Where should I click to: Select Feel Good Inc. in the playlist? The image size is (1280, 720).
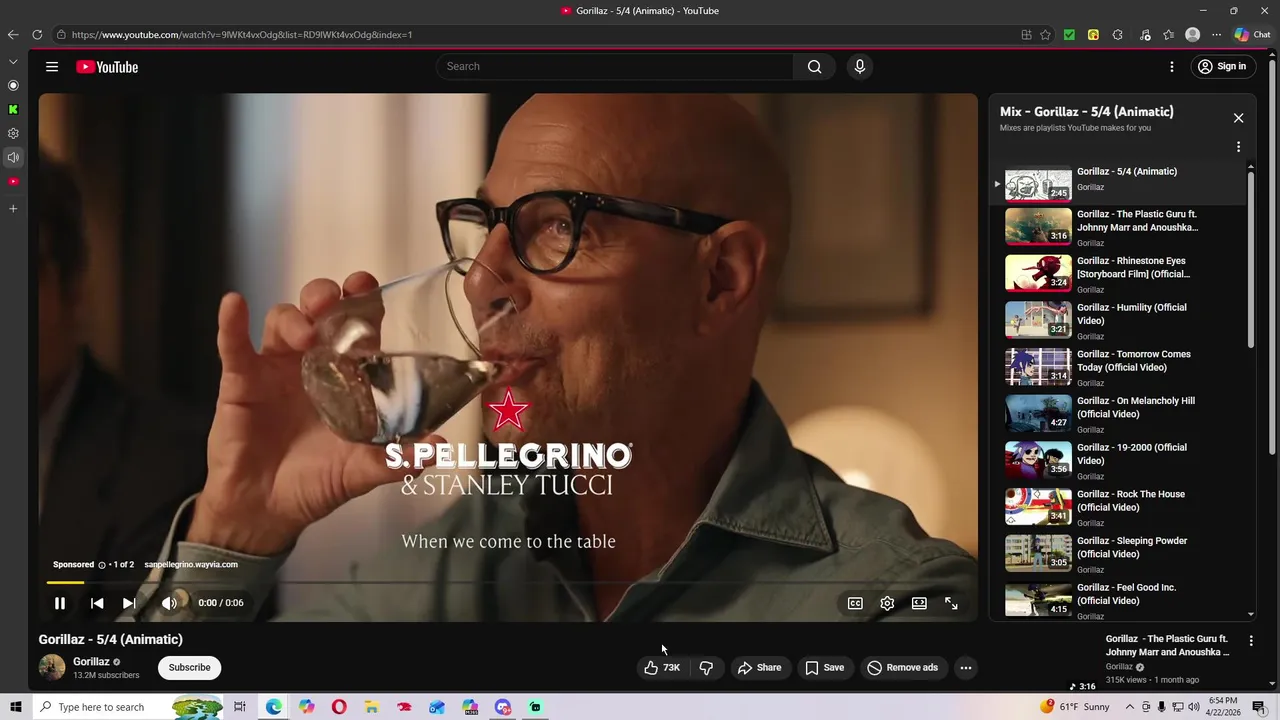1119,600
